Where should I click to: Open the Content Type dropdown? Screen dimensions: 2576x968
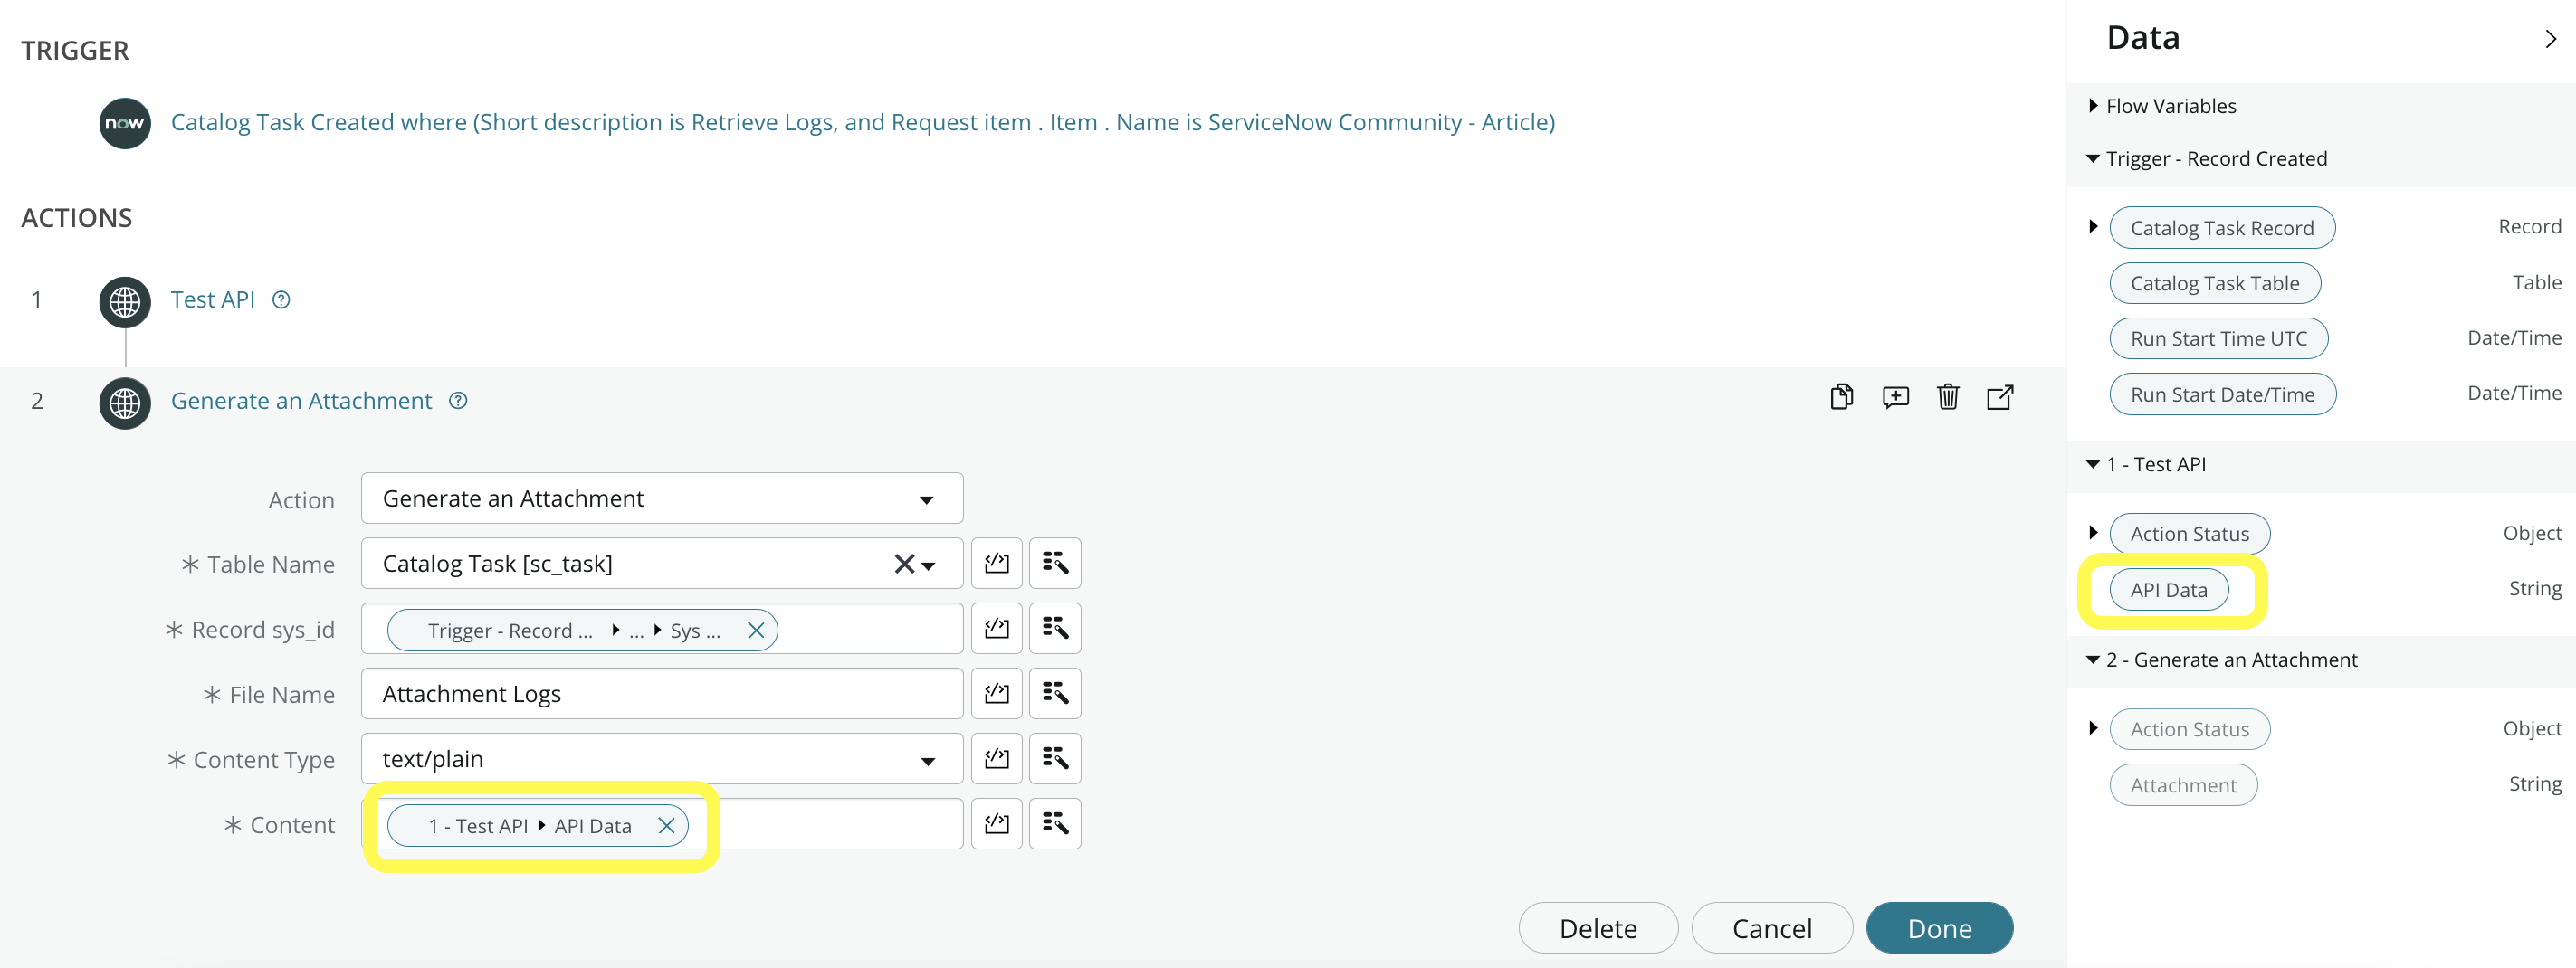pos(662,759)
